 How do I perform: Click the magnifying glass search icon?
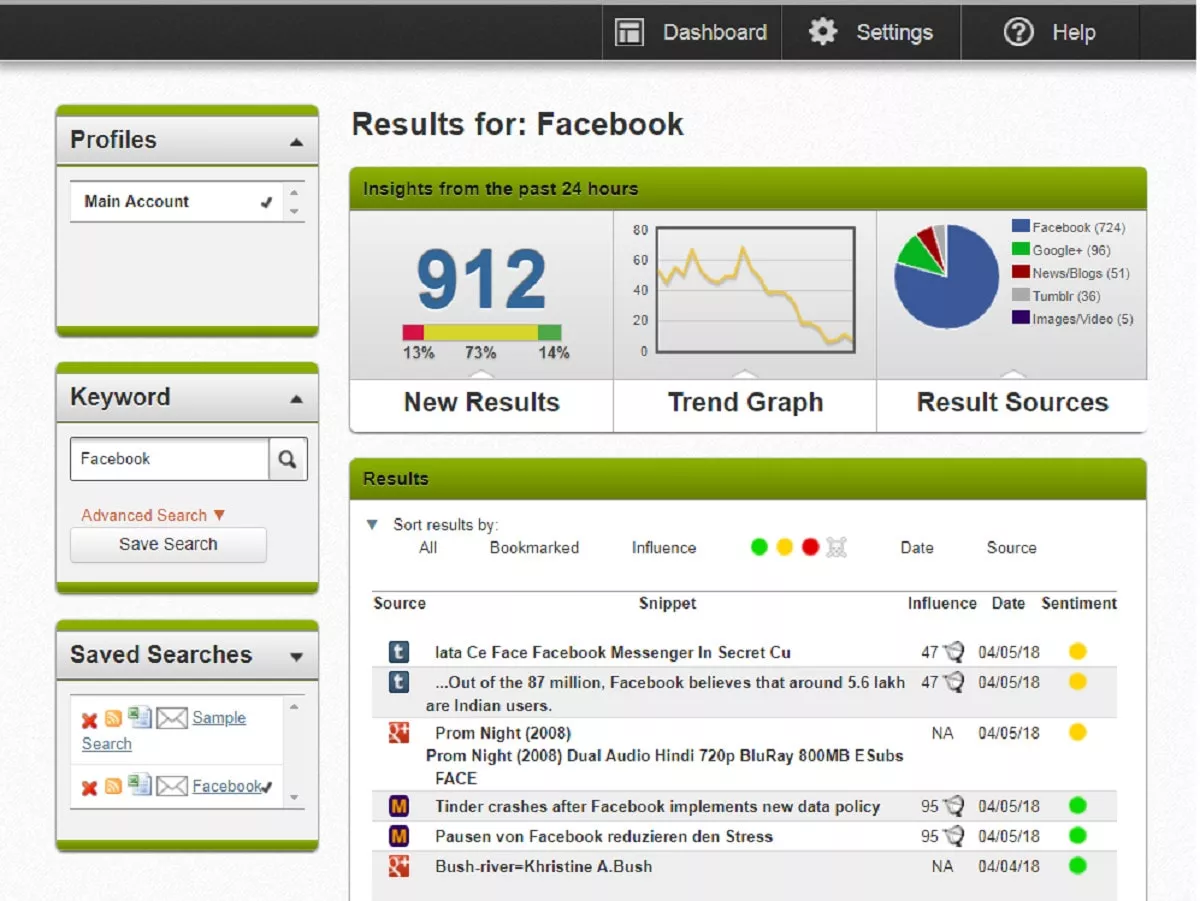tap(287, 458)
